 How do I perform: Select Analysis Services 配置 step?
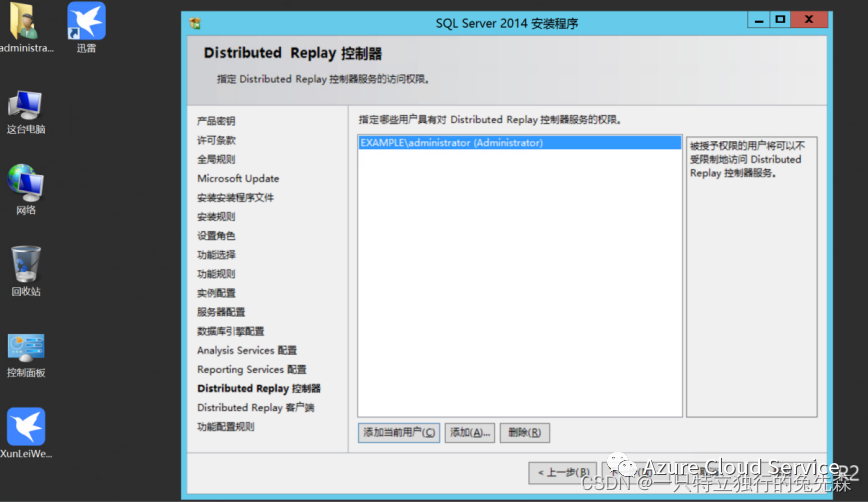click(247, 350)
